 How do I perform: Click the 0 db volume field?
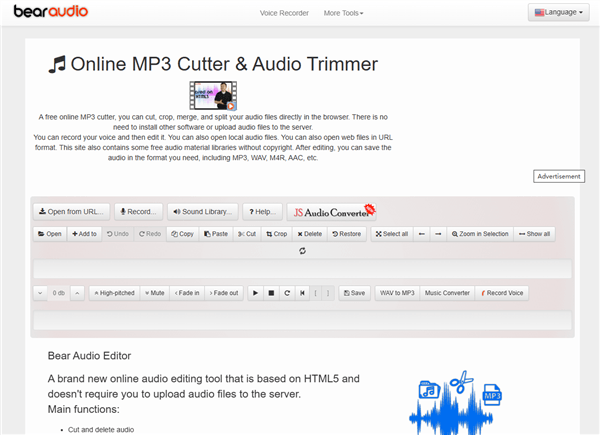[59, 293]
